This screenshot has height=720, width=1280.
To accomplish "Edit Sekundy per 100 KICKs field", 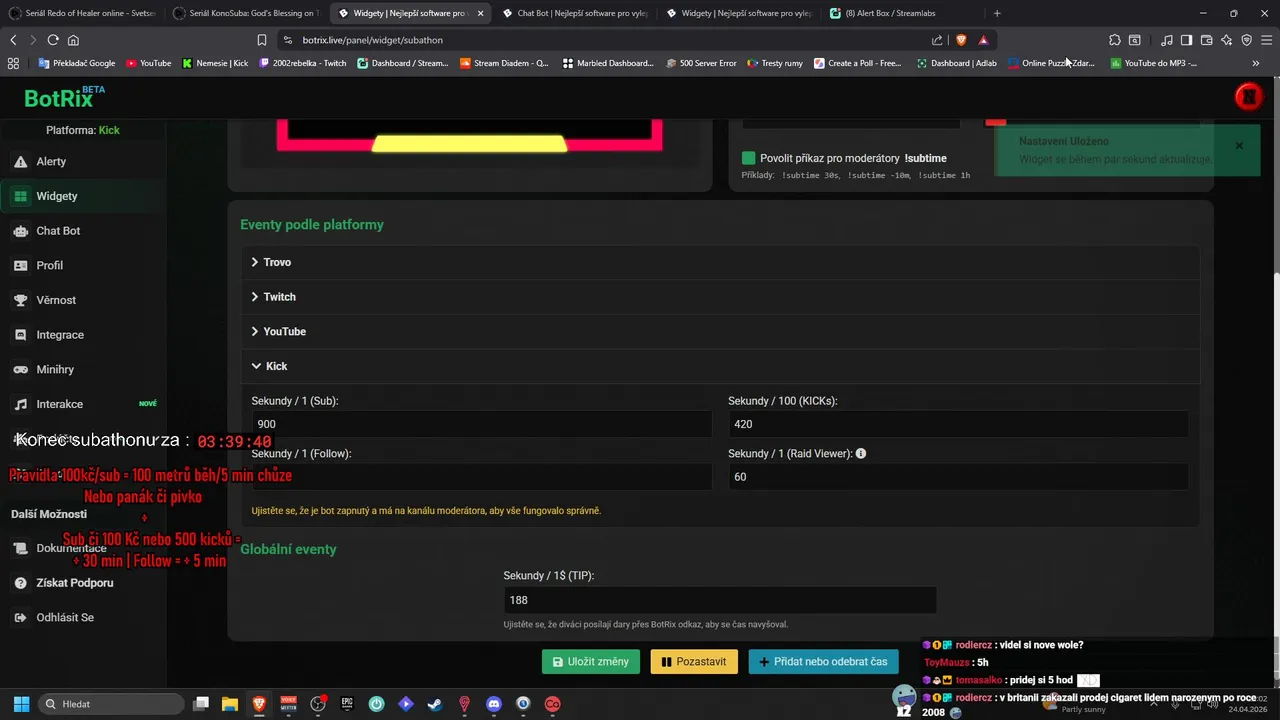I will [x=957, y=424].
